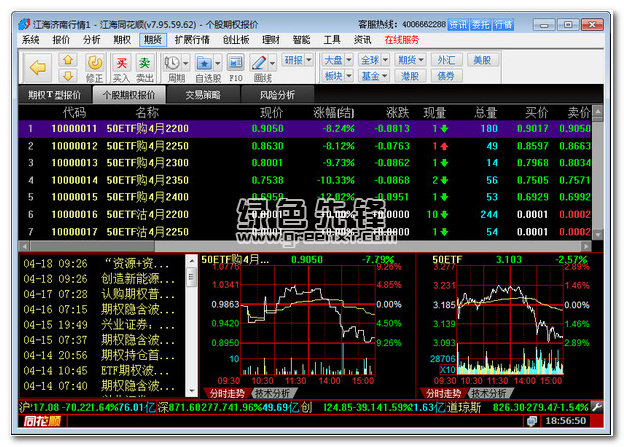Open the 板块 dropdown
624x447 pixels.
click(337, 75)
